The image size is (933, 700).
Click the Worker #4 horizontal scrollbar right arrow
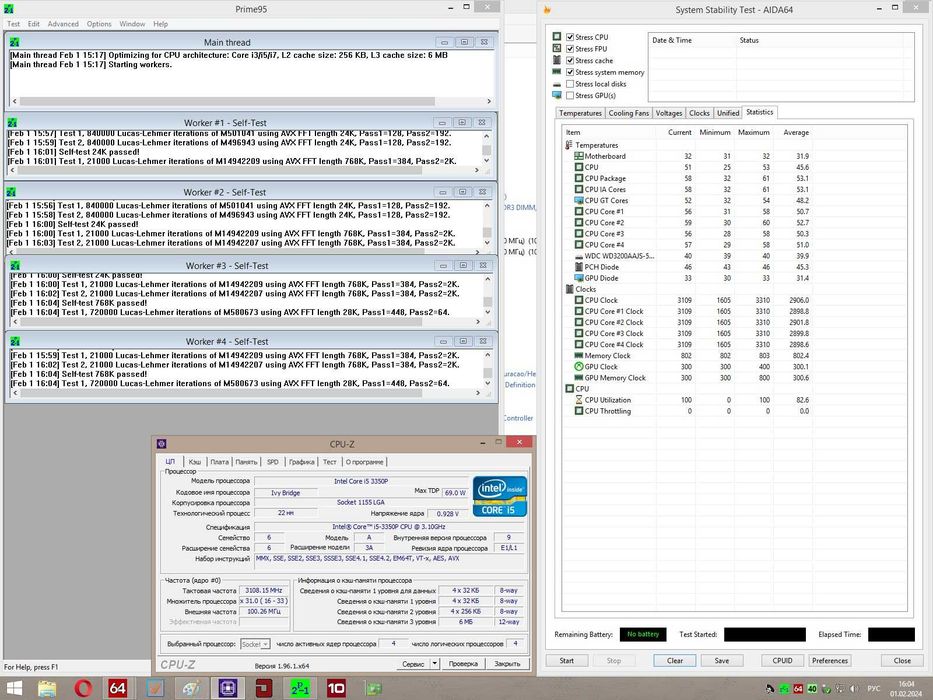coord(478,393)
